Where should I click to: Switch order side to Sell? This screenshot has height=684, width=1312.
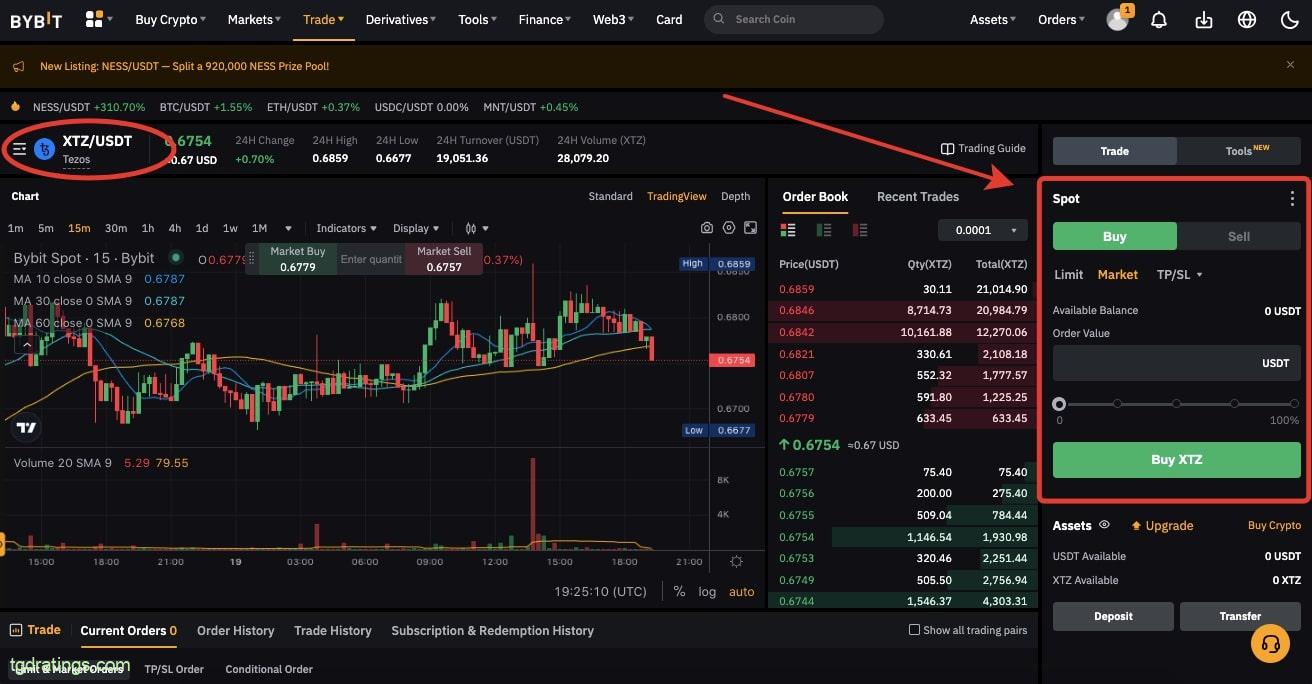point(1239,236)
